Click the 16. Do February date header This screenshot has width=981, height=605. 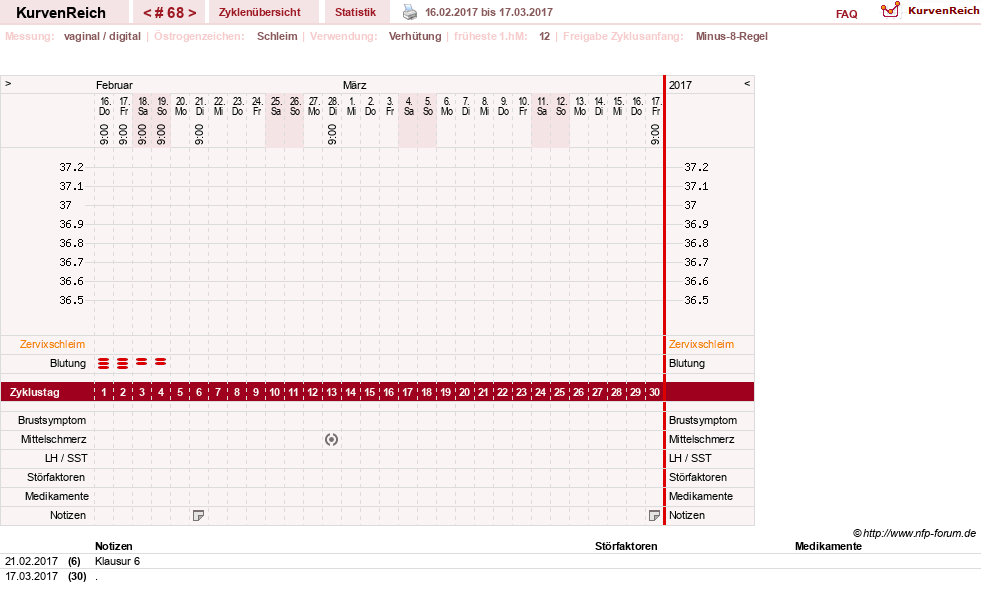tap(104, 106)
